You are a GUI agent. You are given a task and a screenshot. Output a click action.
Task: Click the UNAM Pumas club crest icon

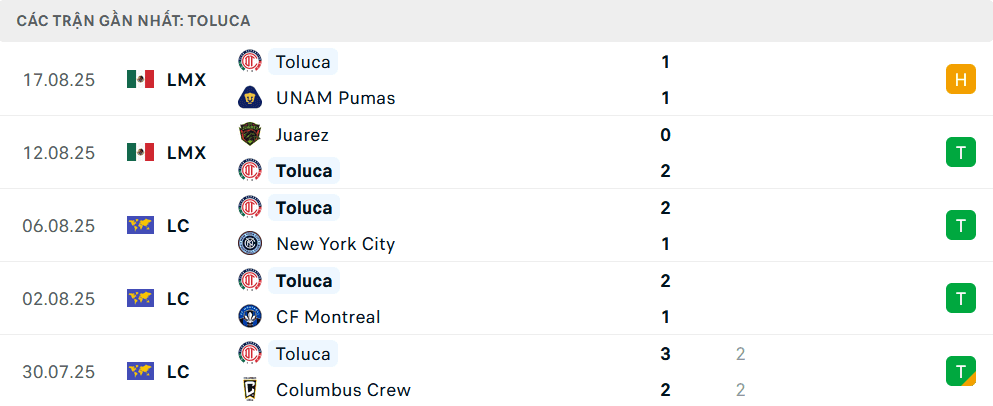250,98
